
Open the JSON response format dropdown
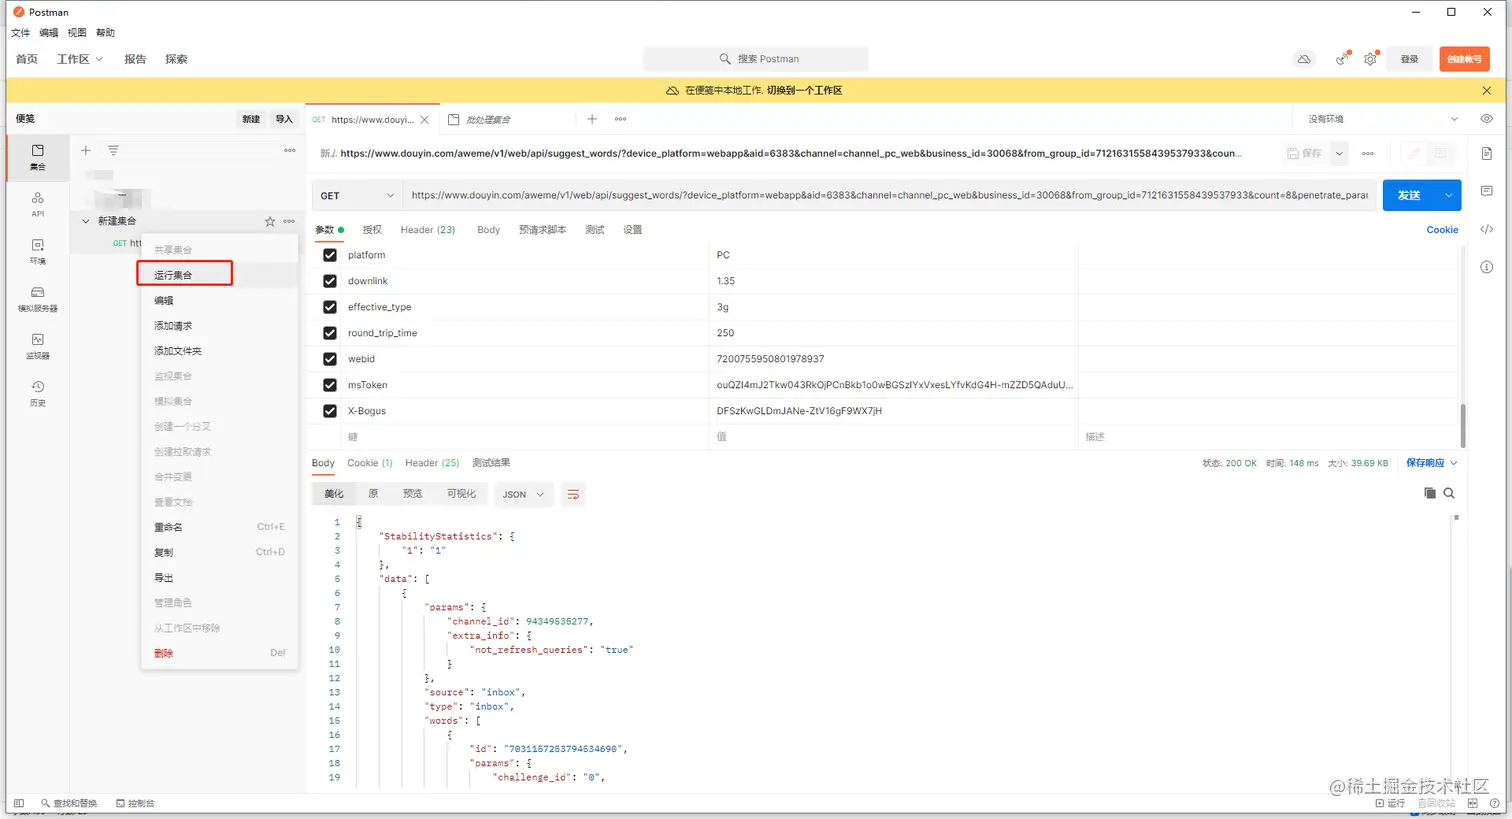point(524,494)
